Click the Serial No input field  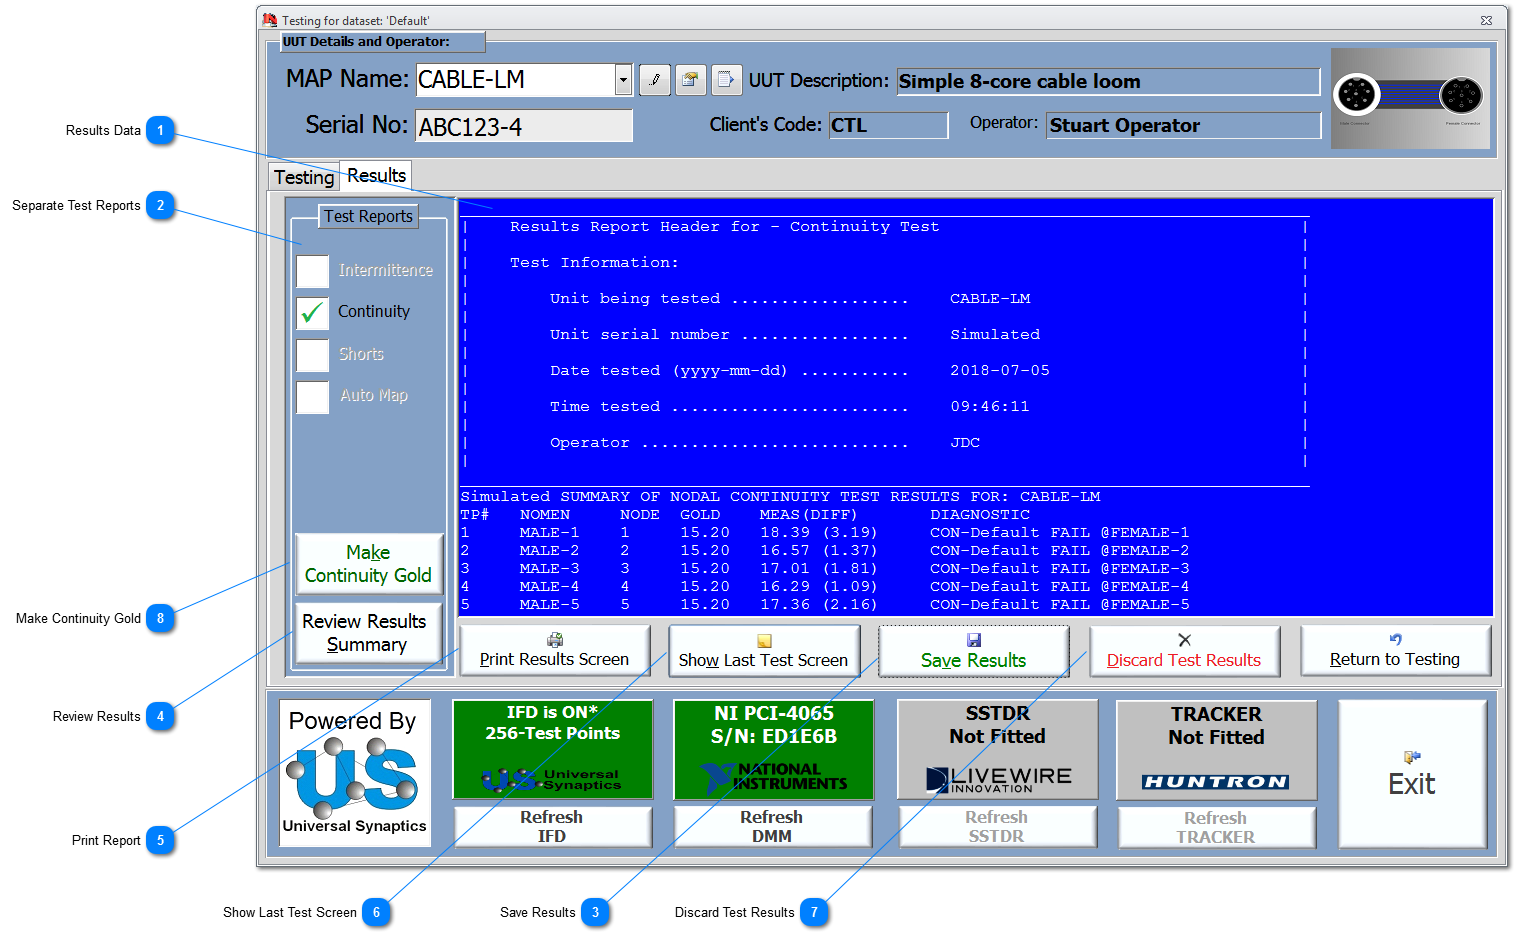click(524, 127)
